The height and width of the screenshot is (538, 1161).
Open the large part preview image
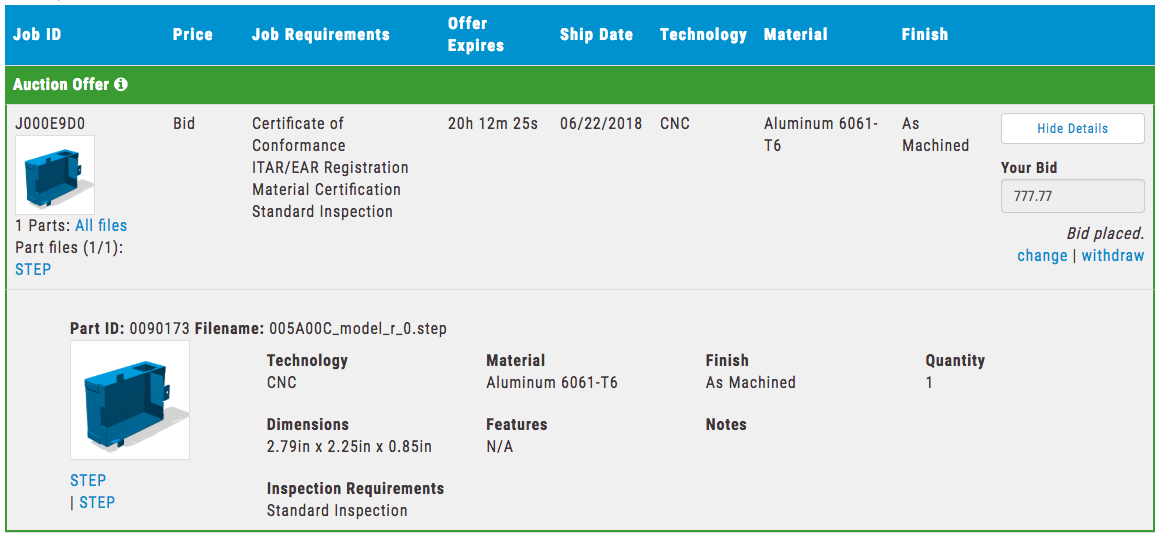[x=130, y=400]
